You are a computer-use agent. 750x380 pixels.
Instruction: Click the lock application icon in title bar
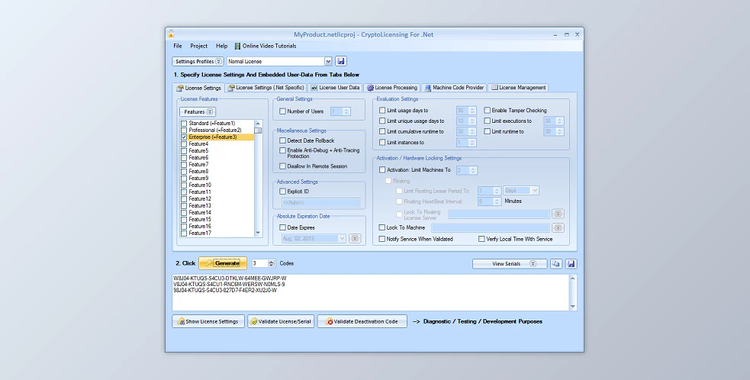(171, 34)
